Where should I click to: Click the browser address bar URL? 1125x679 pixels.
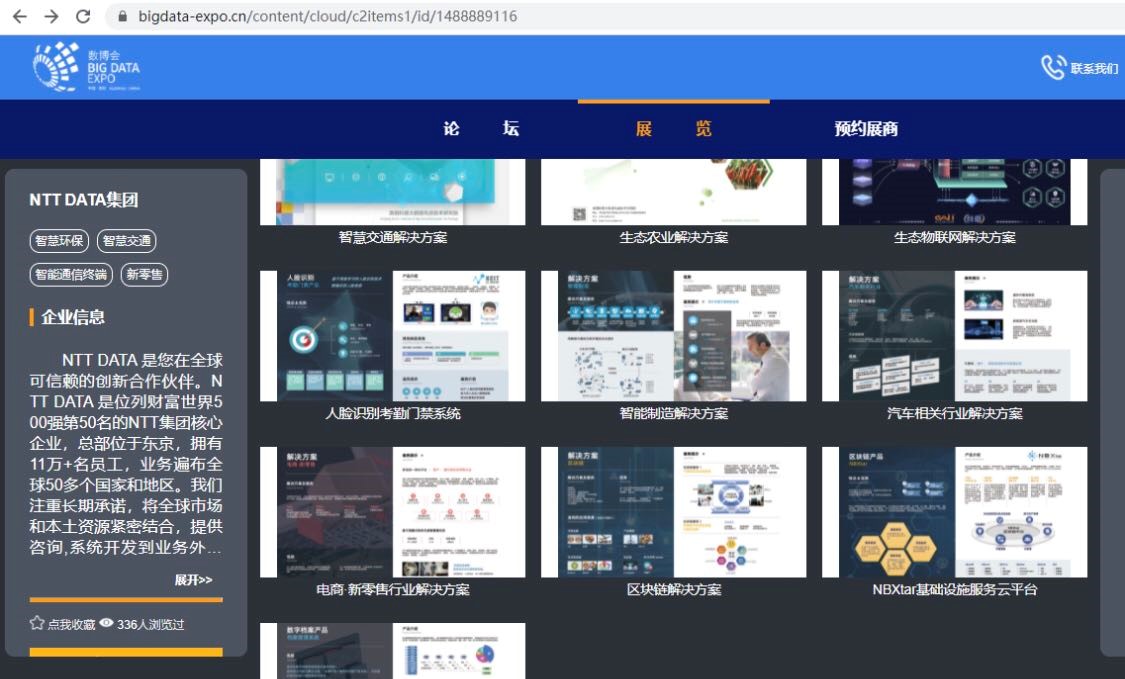(x=328, y=16)
